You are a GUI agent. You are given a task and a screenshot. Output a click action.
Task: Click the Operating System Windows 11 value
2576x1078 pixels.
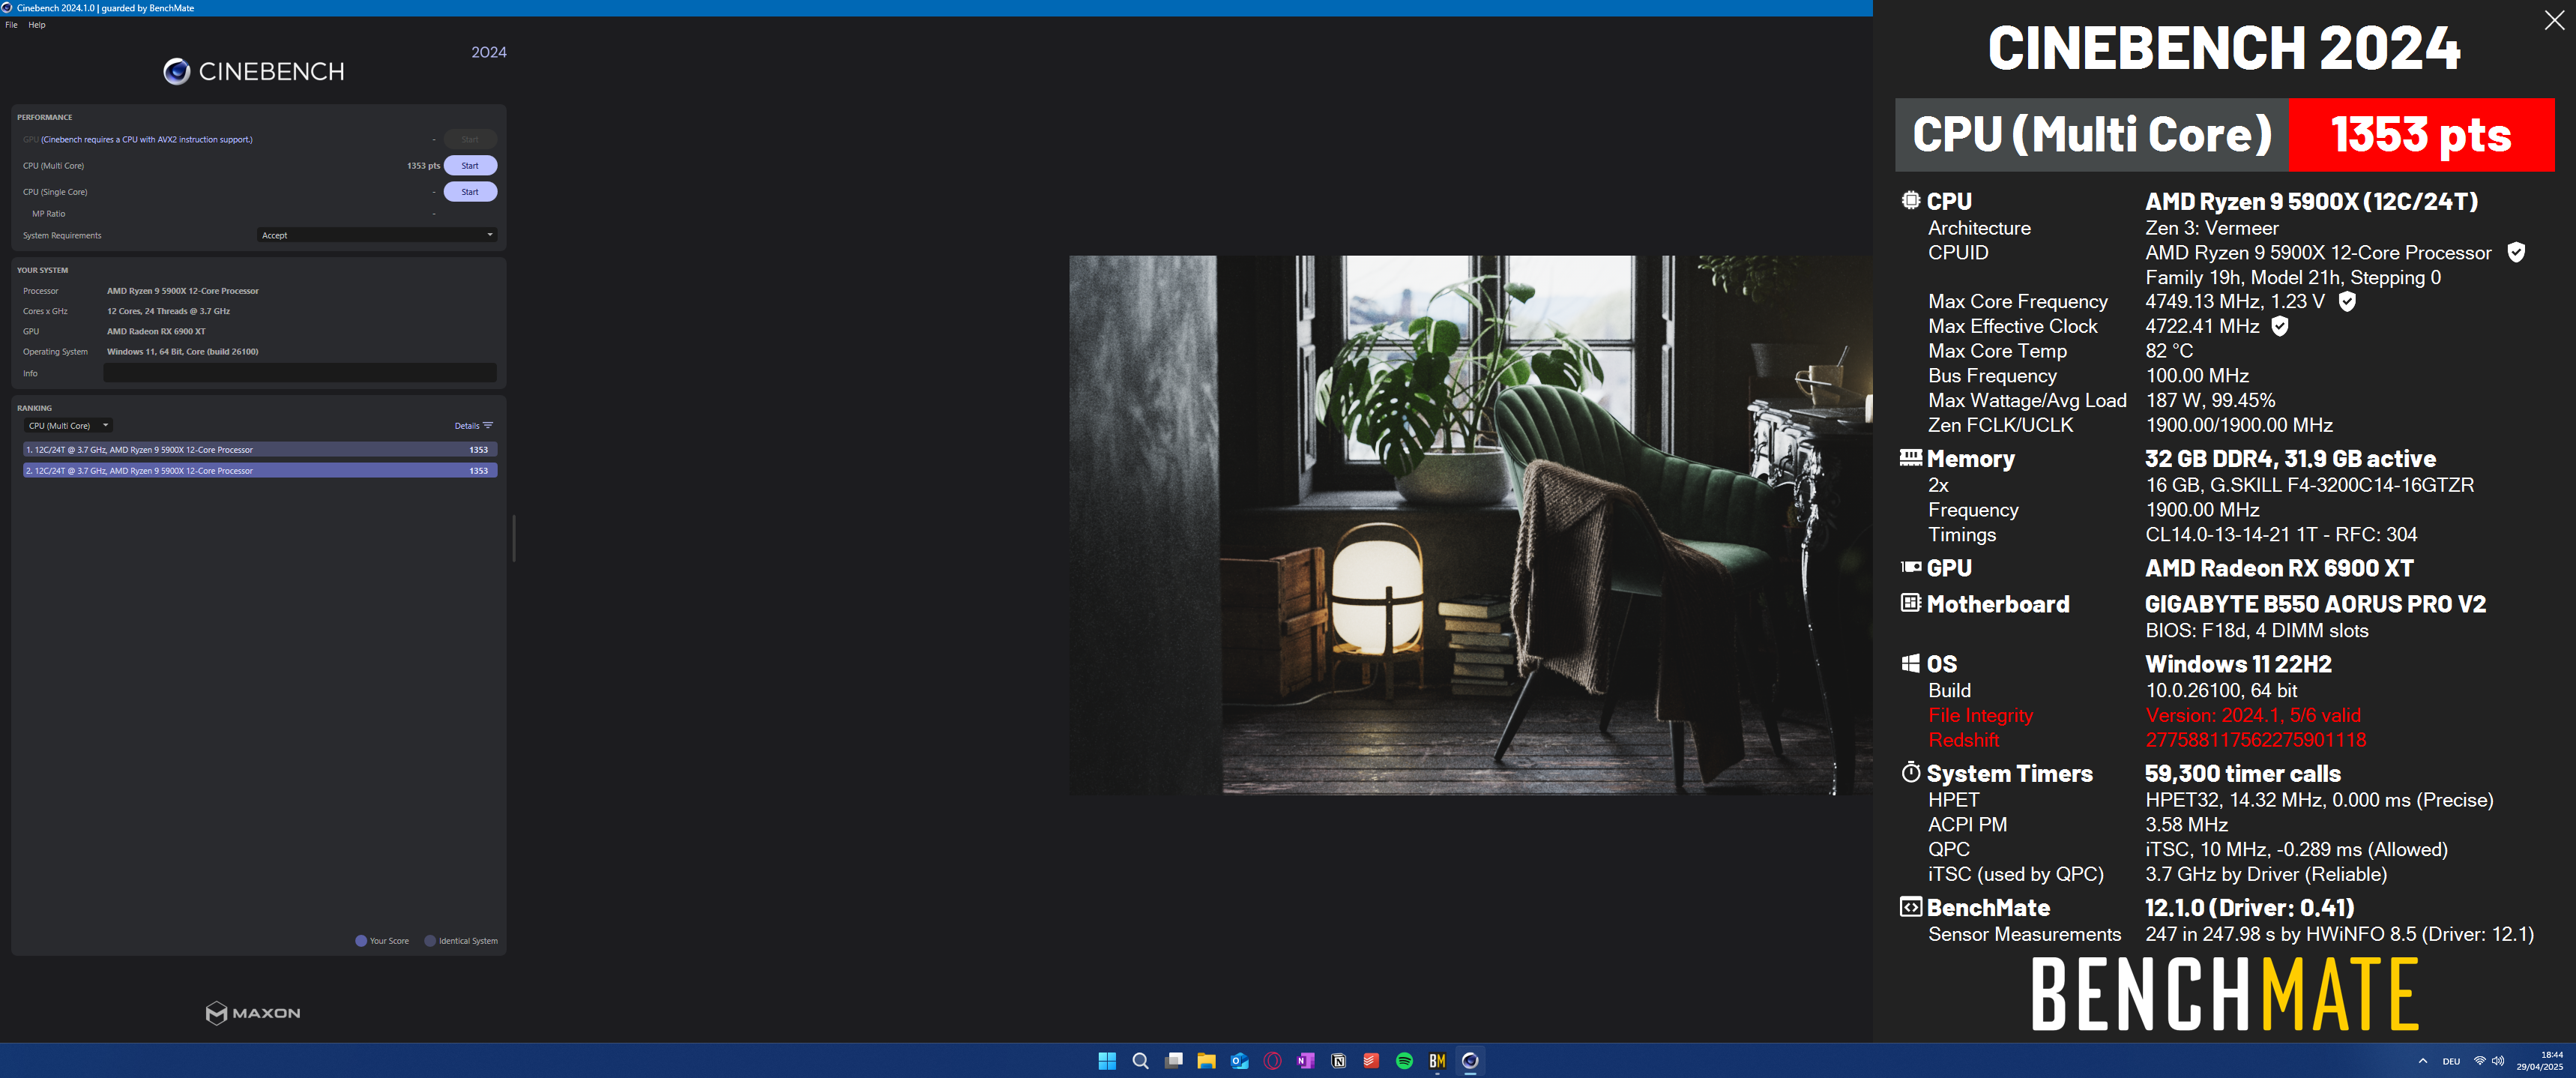click(x=183, y=352)
